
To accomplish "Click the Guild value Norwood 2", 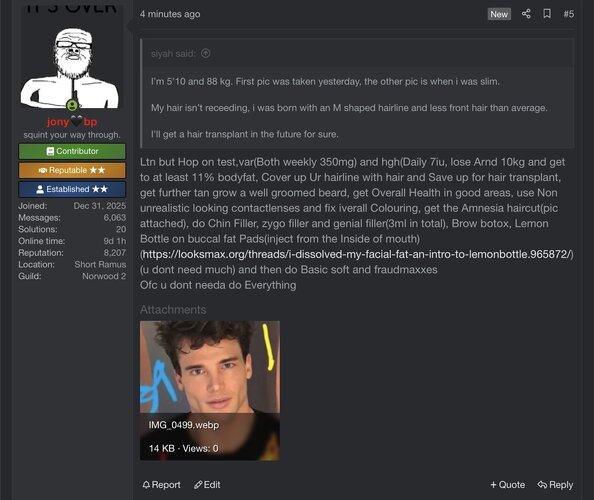I will (x=104, y=276).
